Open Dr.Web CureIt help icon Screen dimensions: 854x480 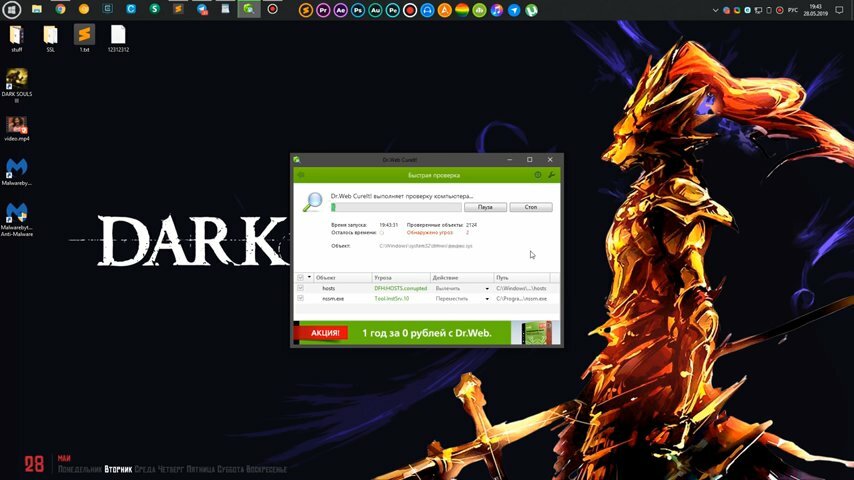[x=538, y=175]
